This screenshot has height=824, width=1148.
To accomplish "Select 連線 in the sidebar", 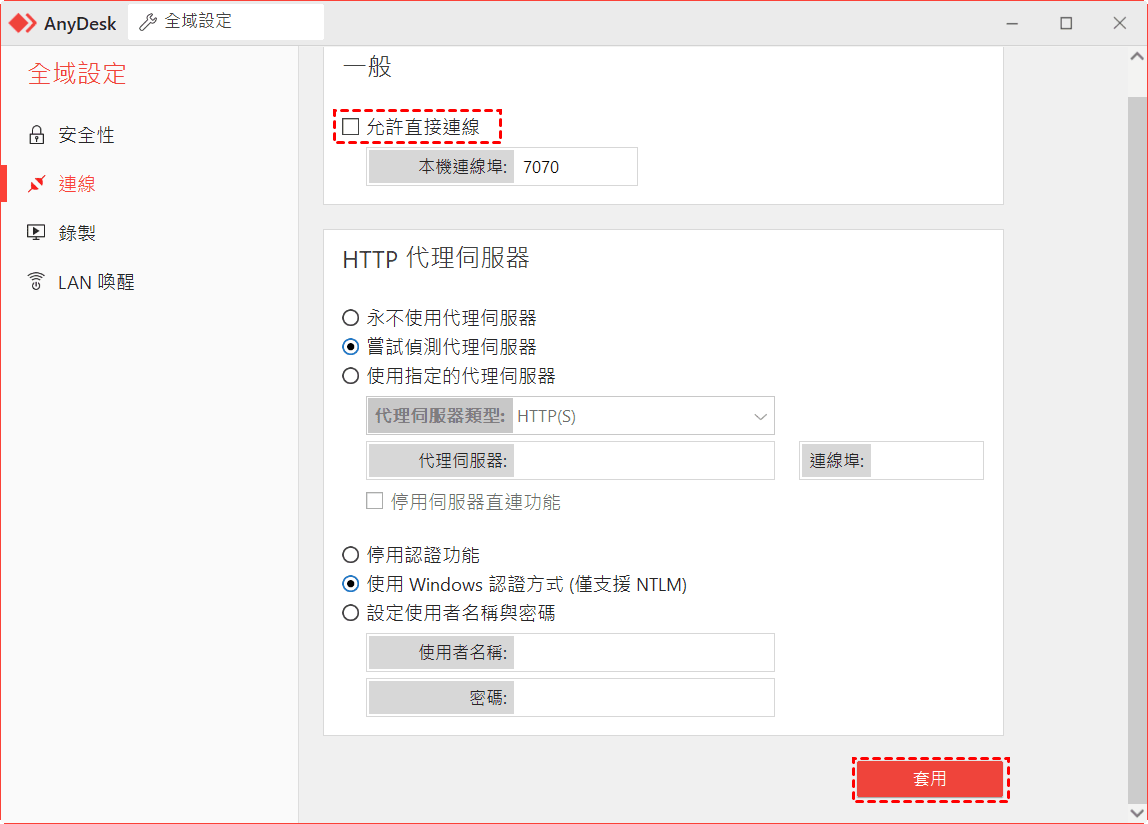I will 76,184.
